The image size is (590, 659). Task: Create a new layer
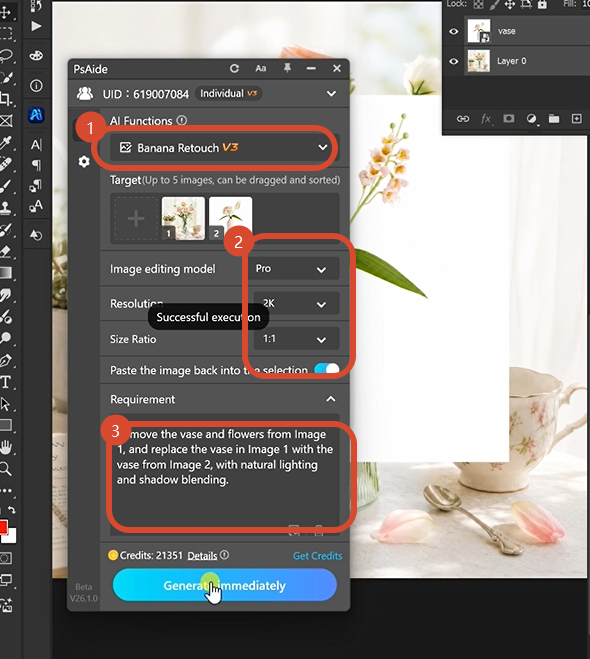coord(577,119)
